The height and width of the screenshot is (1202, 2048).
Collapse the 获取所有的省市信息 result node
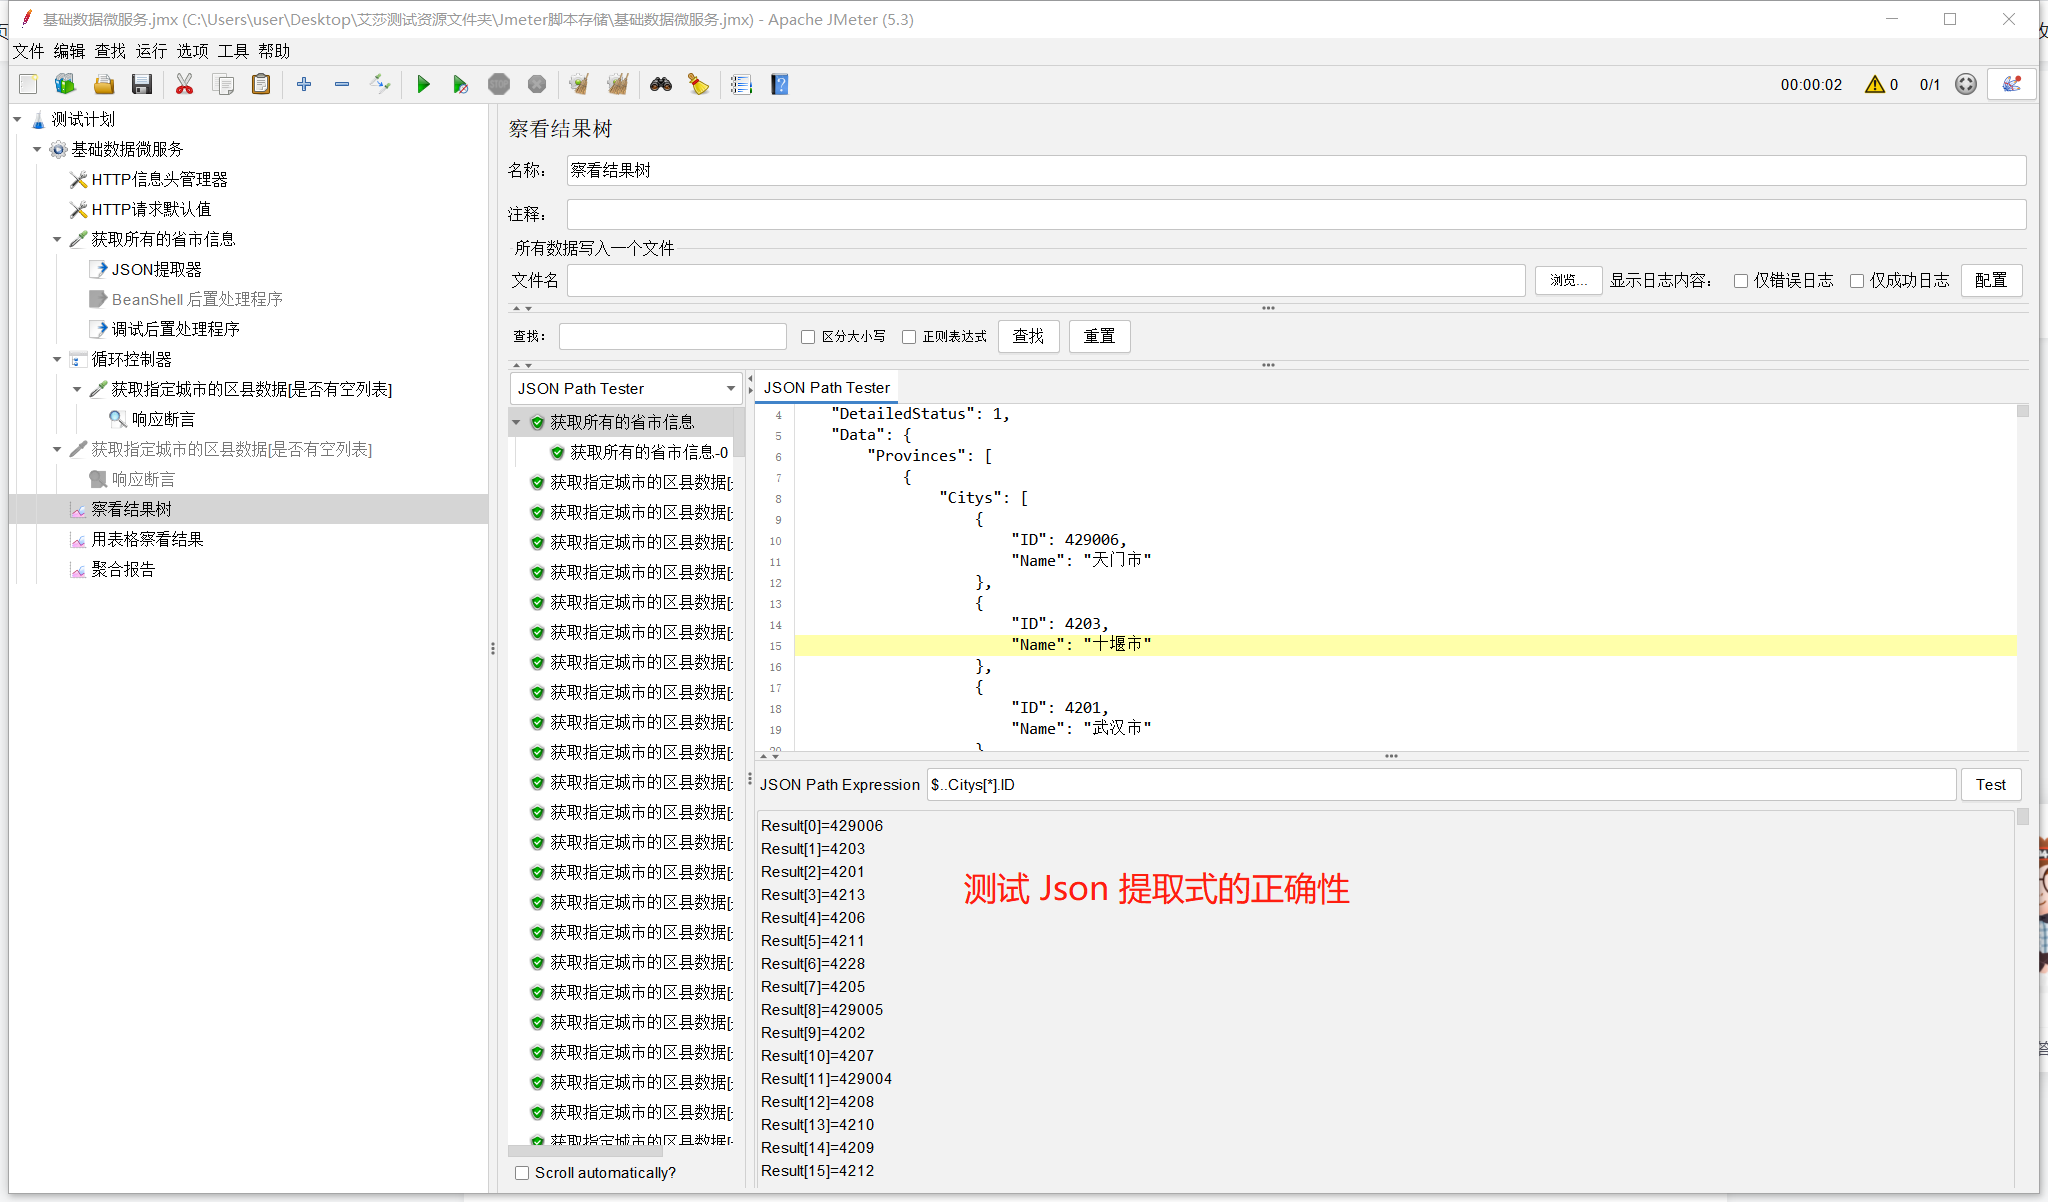click(x=516, y=422)
